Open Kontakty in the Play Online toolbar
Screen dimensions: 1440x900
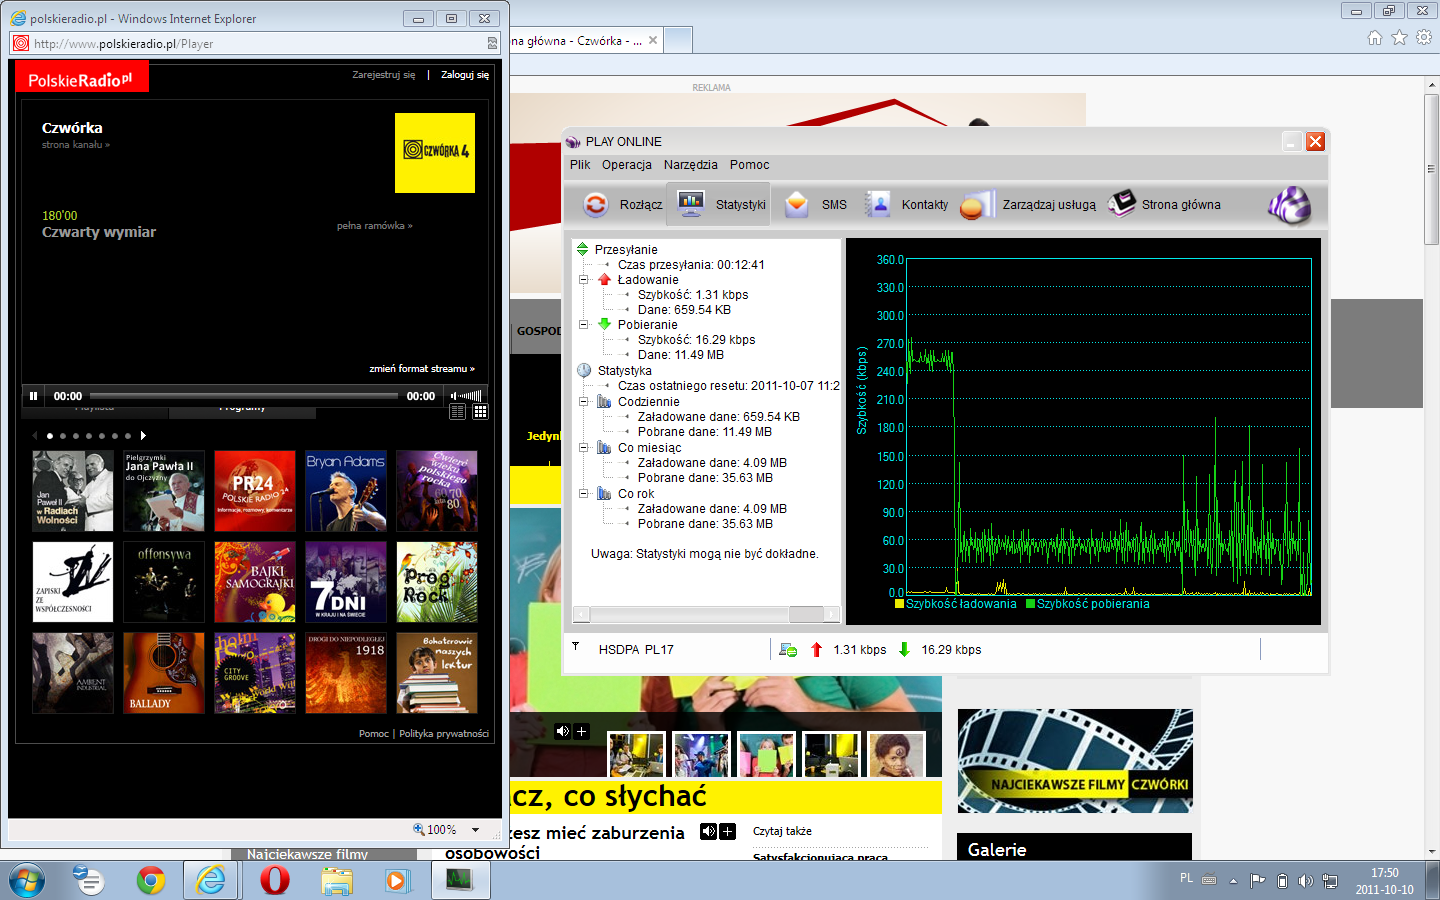[x=906, y=204]
